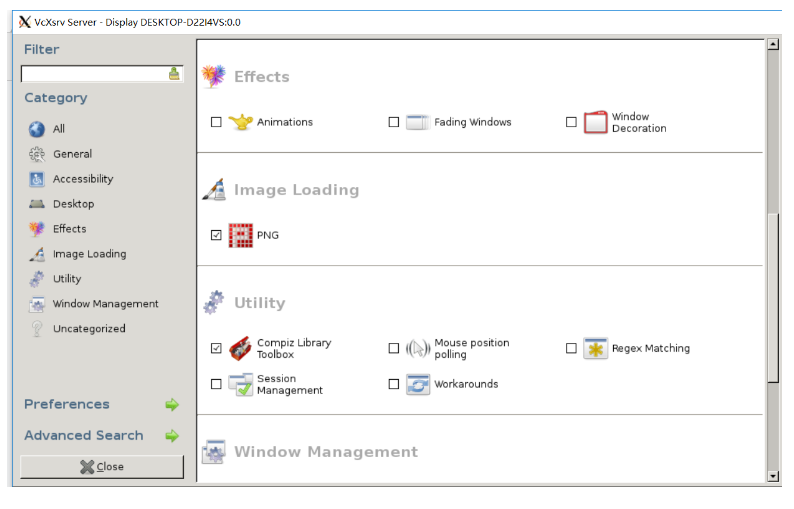This screenshot has width=794, height=509.
Task: Enable the Regex Matching checkbox
Action: (x=571, y=348)
